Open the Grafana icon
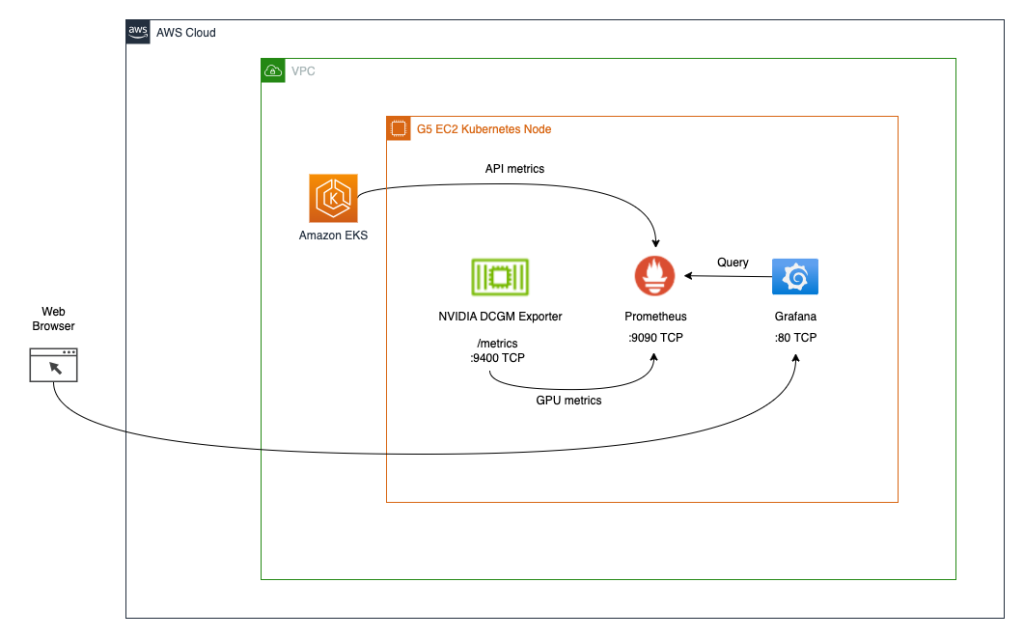 [794, 276]
